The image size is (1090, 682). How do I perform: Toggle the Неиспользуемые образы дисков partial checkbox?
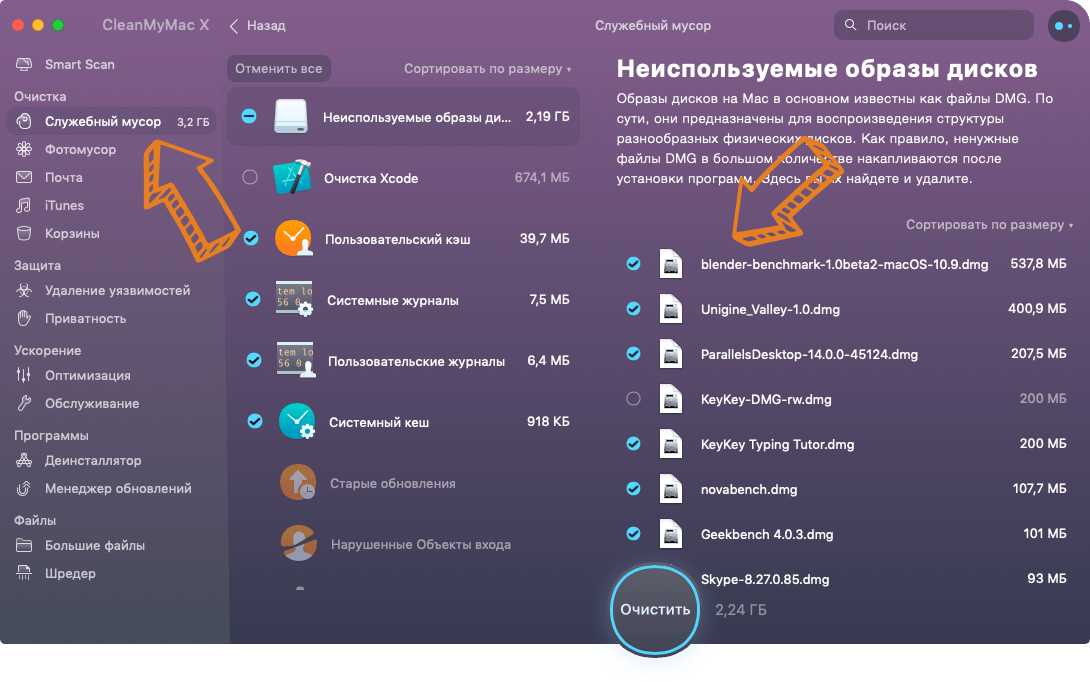249,116
